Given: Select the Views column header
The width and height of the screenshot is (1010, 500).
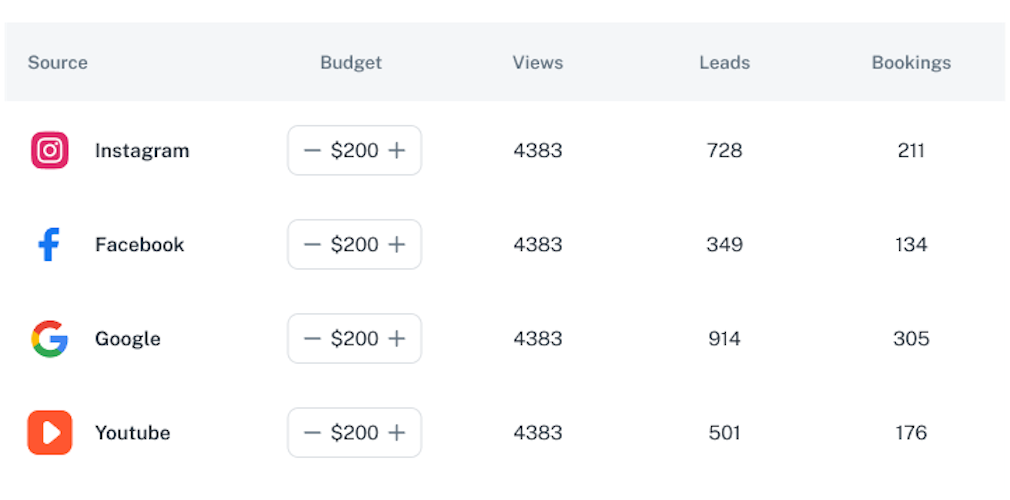Looking at the screenshot, I should [x=538, y=62].
